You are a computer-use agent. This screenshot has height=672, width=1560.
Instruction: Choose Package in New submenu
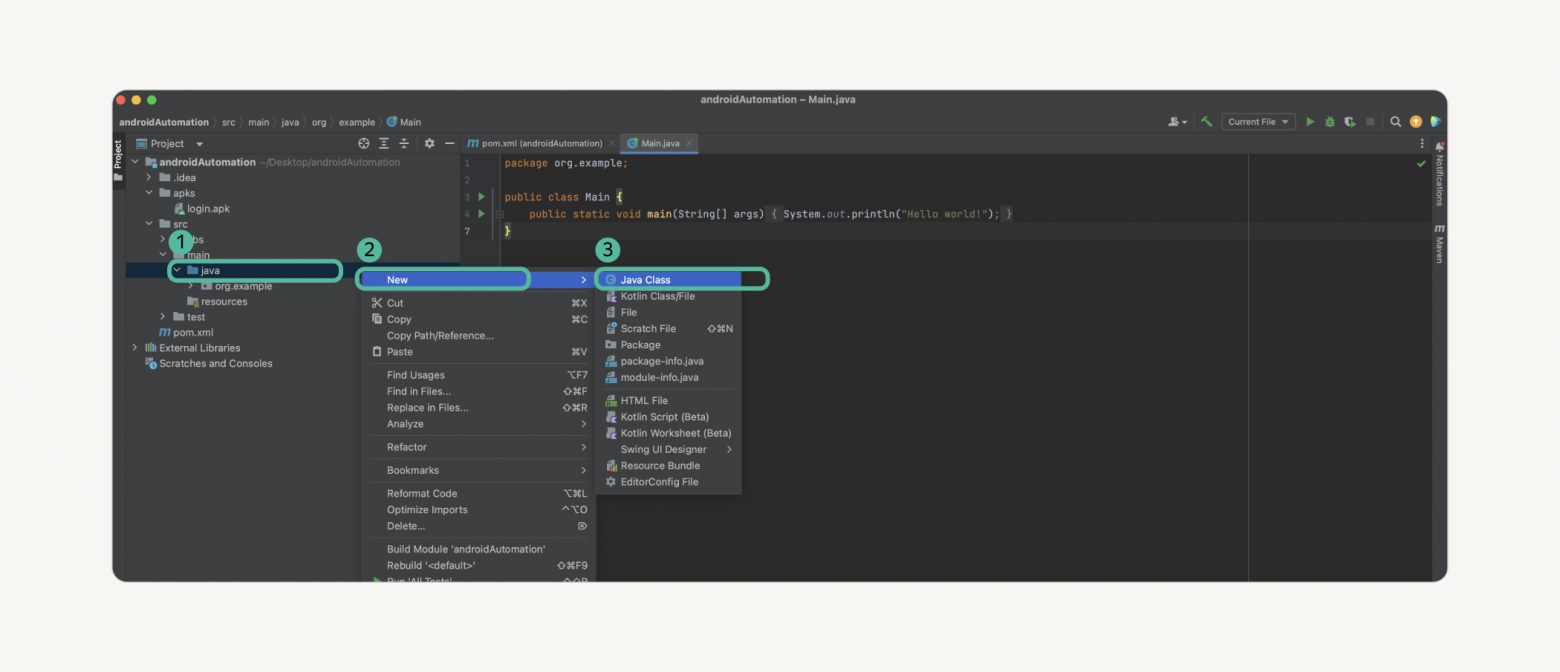click(669, 345)
